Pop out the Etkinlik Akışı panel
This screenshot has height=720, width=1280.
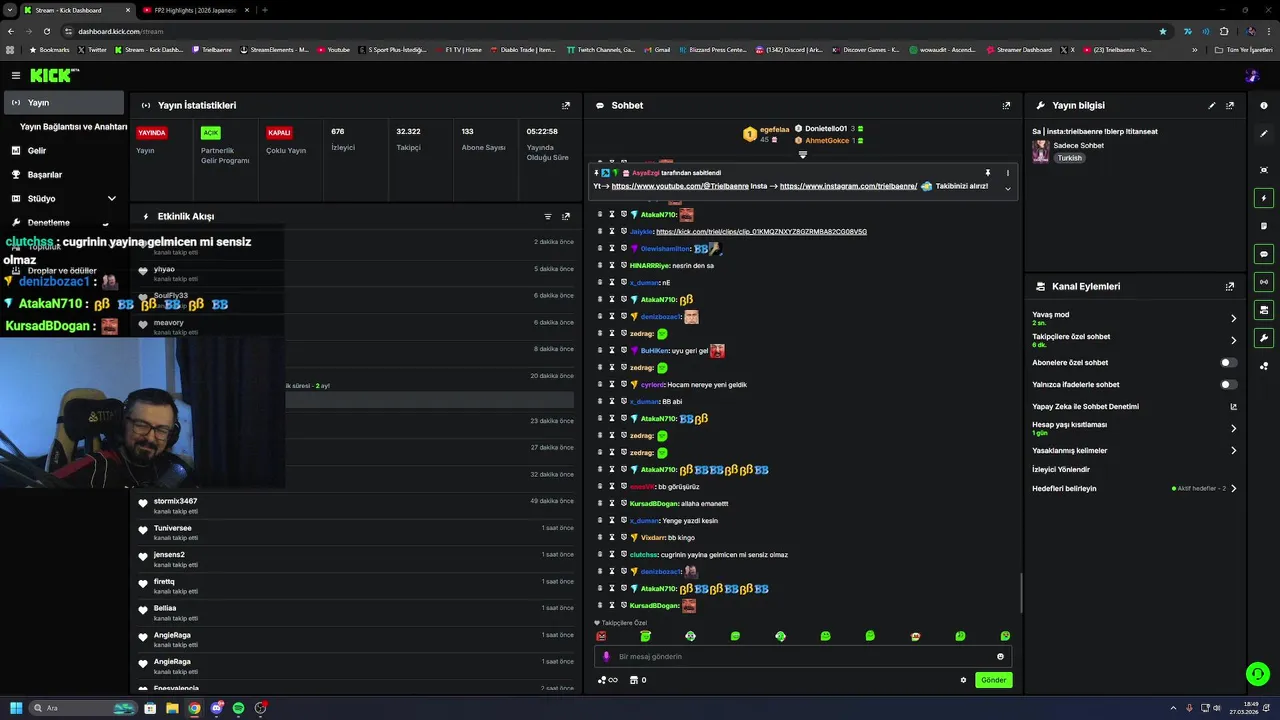[566, 216]
